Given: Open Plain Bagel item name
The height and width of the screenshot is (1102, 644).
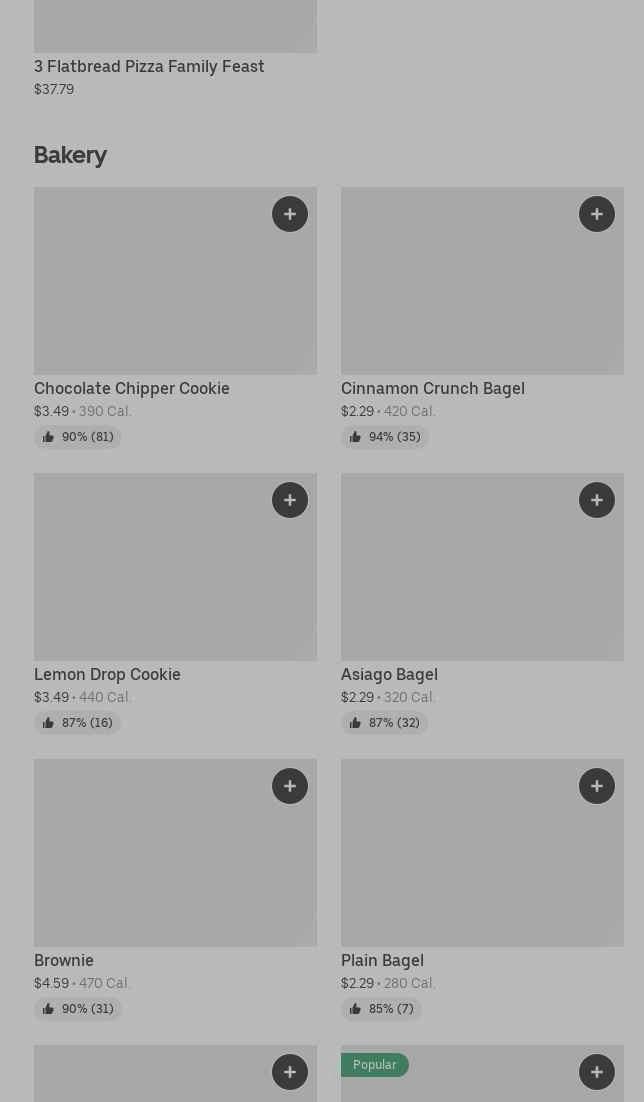Looking at the screenshot, I should pos(382,960).
